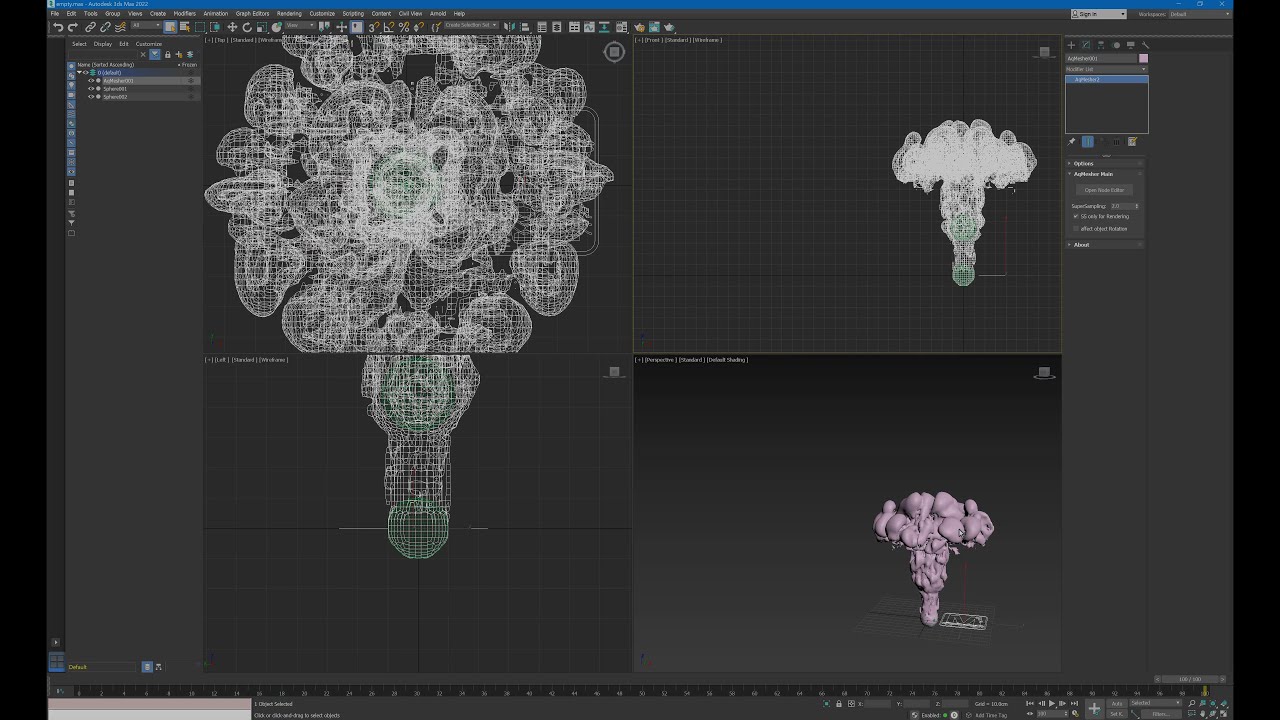
Task: Toggle visibility eye of Sphere002
Action: click(91, 97)
